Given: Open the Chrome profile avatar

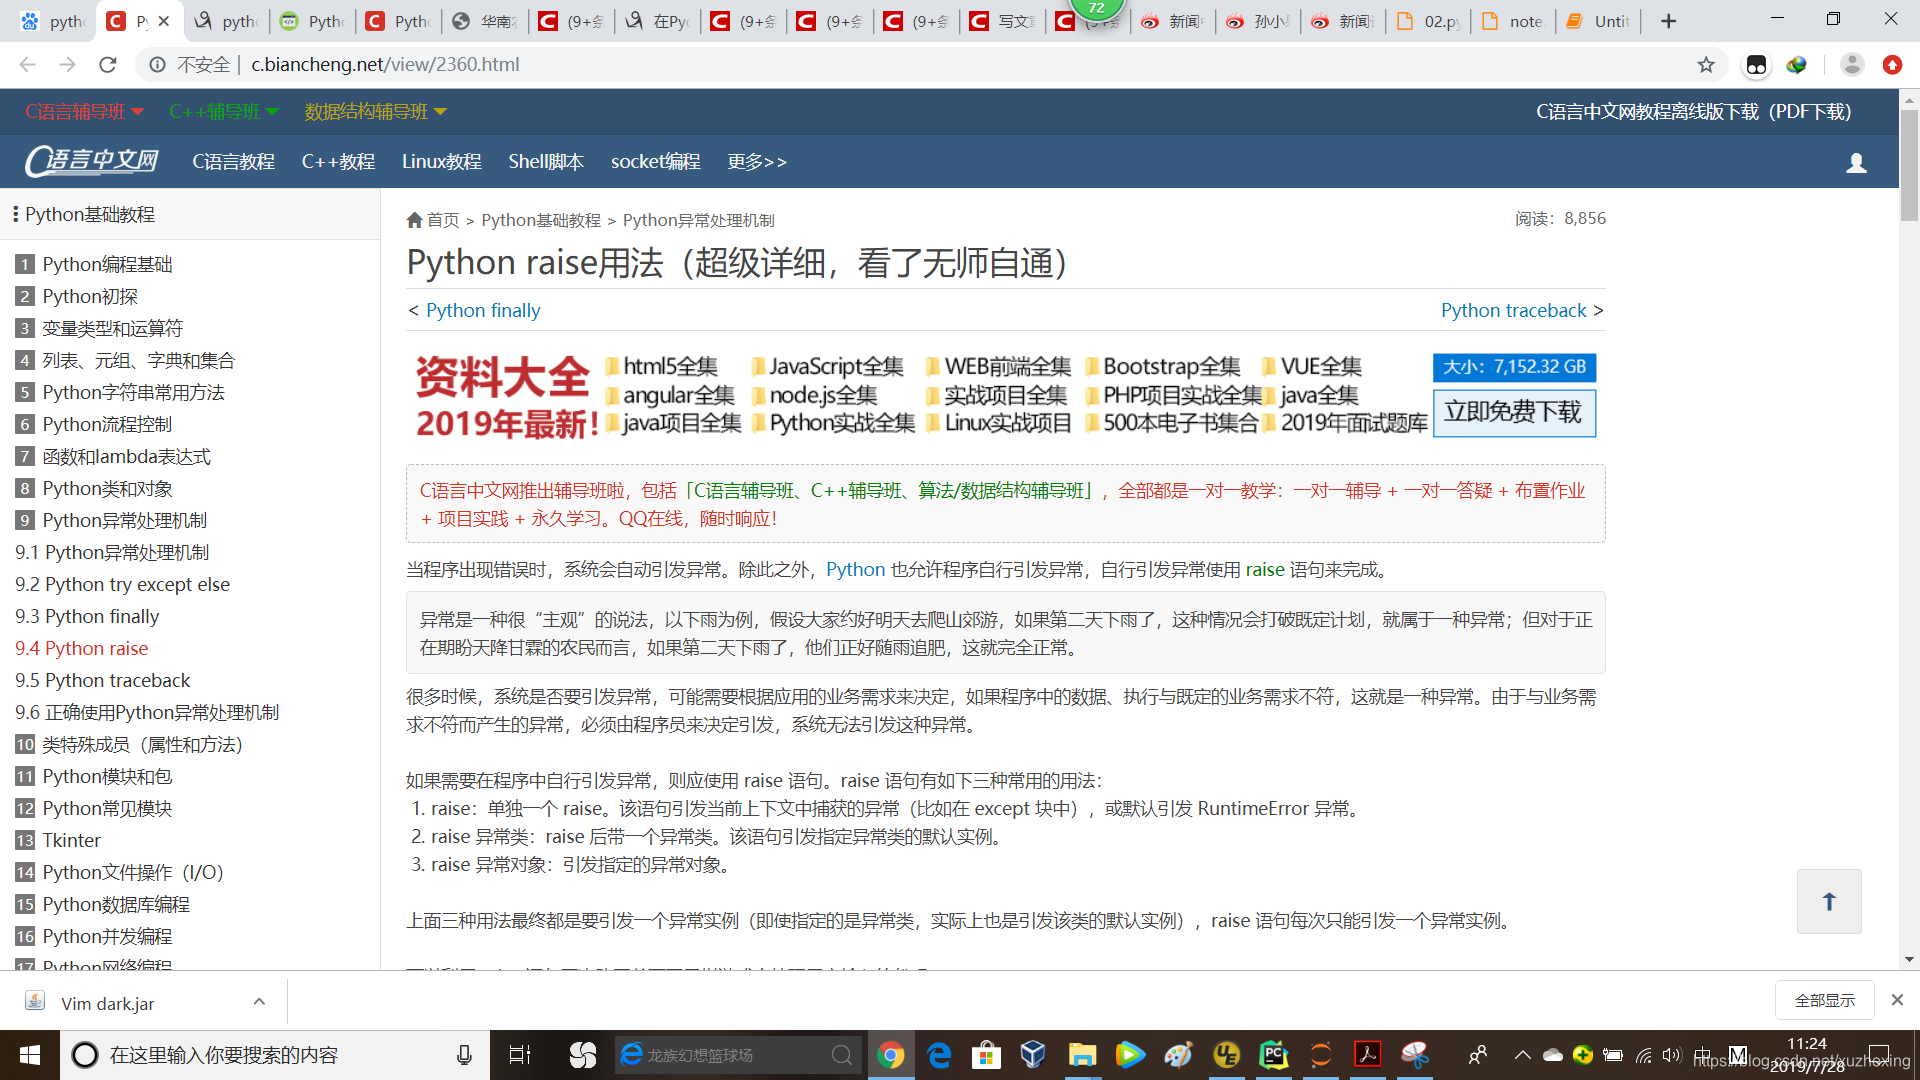Looking at the screenshot, I should tap(1852, 64).
